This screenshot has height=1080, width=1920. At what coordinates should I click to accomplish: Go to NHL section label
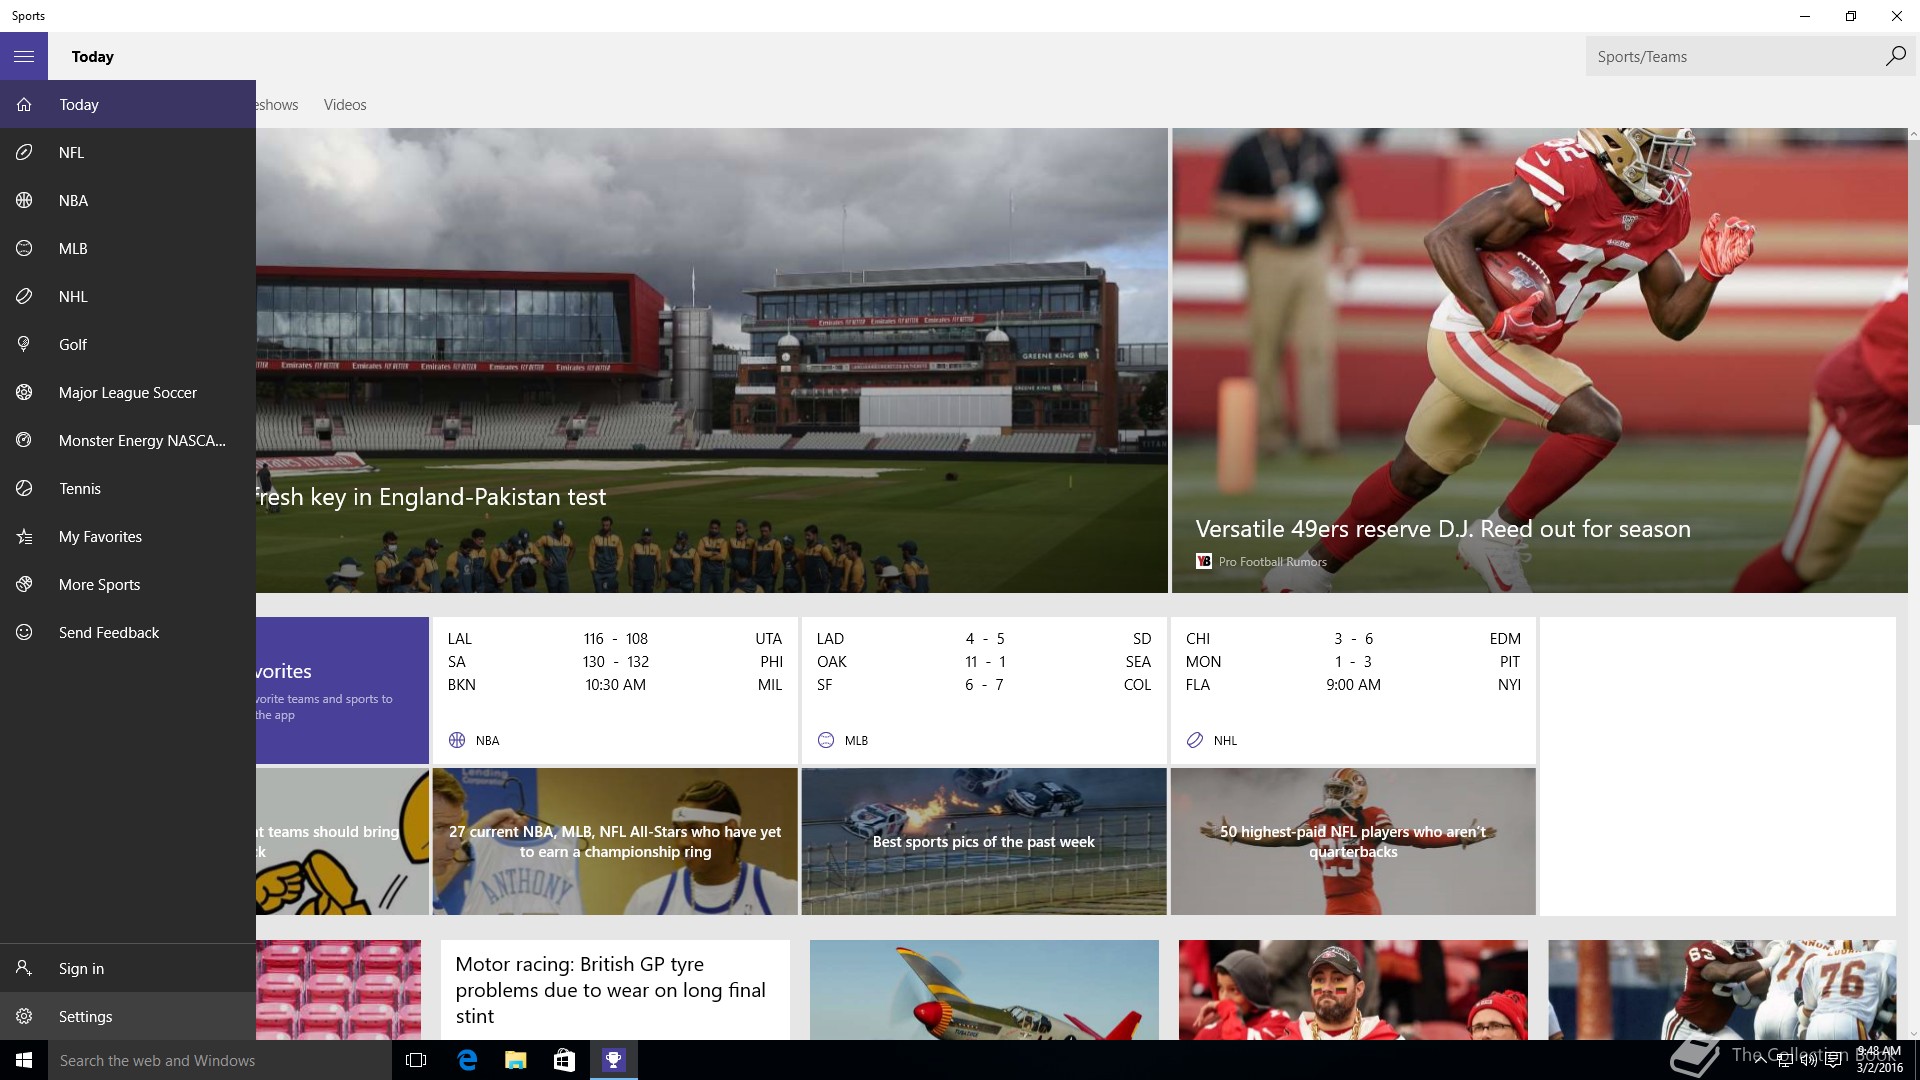(73, 296)
